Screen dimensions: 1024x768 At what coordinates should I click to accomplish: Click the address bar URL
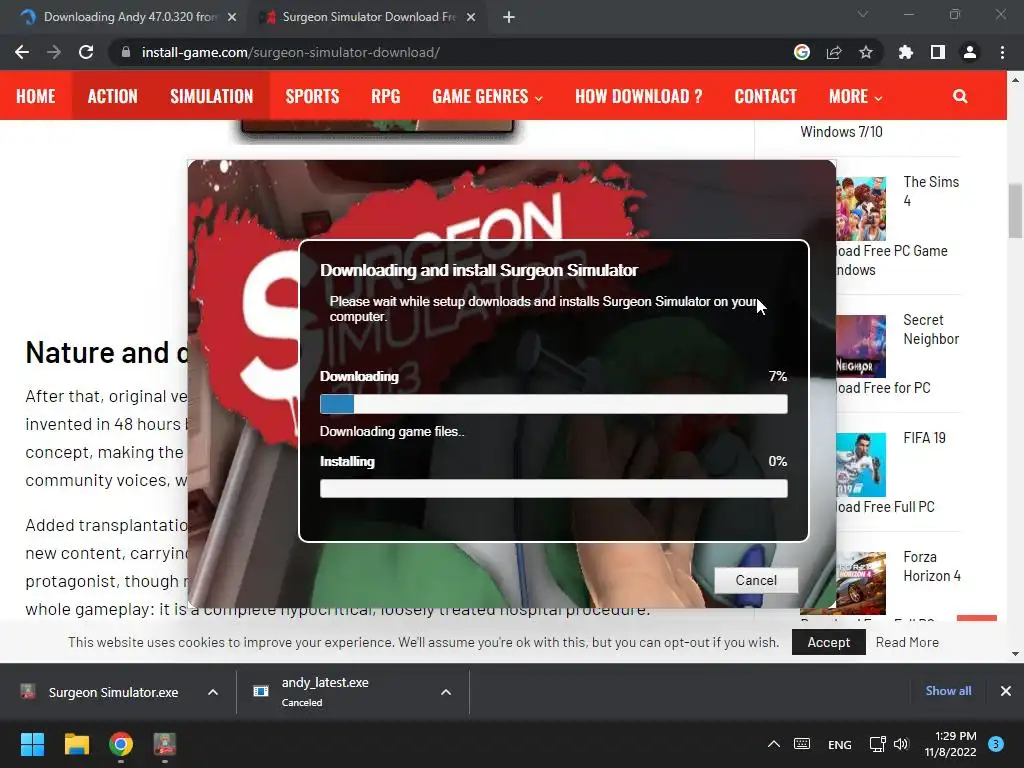coord(291,52)
